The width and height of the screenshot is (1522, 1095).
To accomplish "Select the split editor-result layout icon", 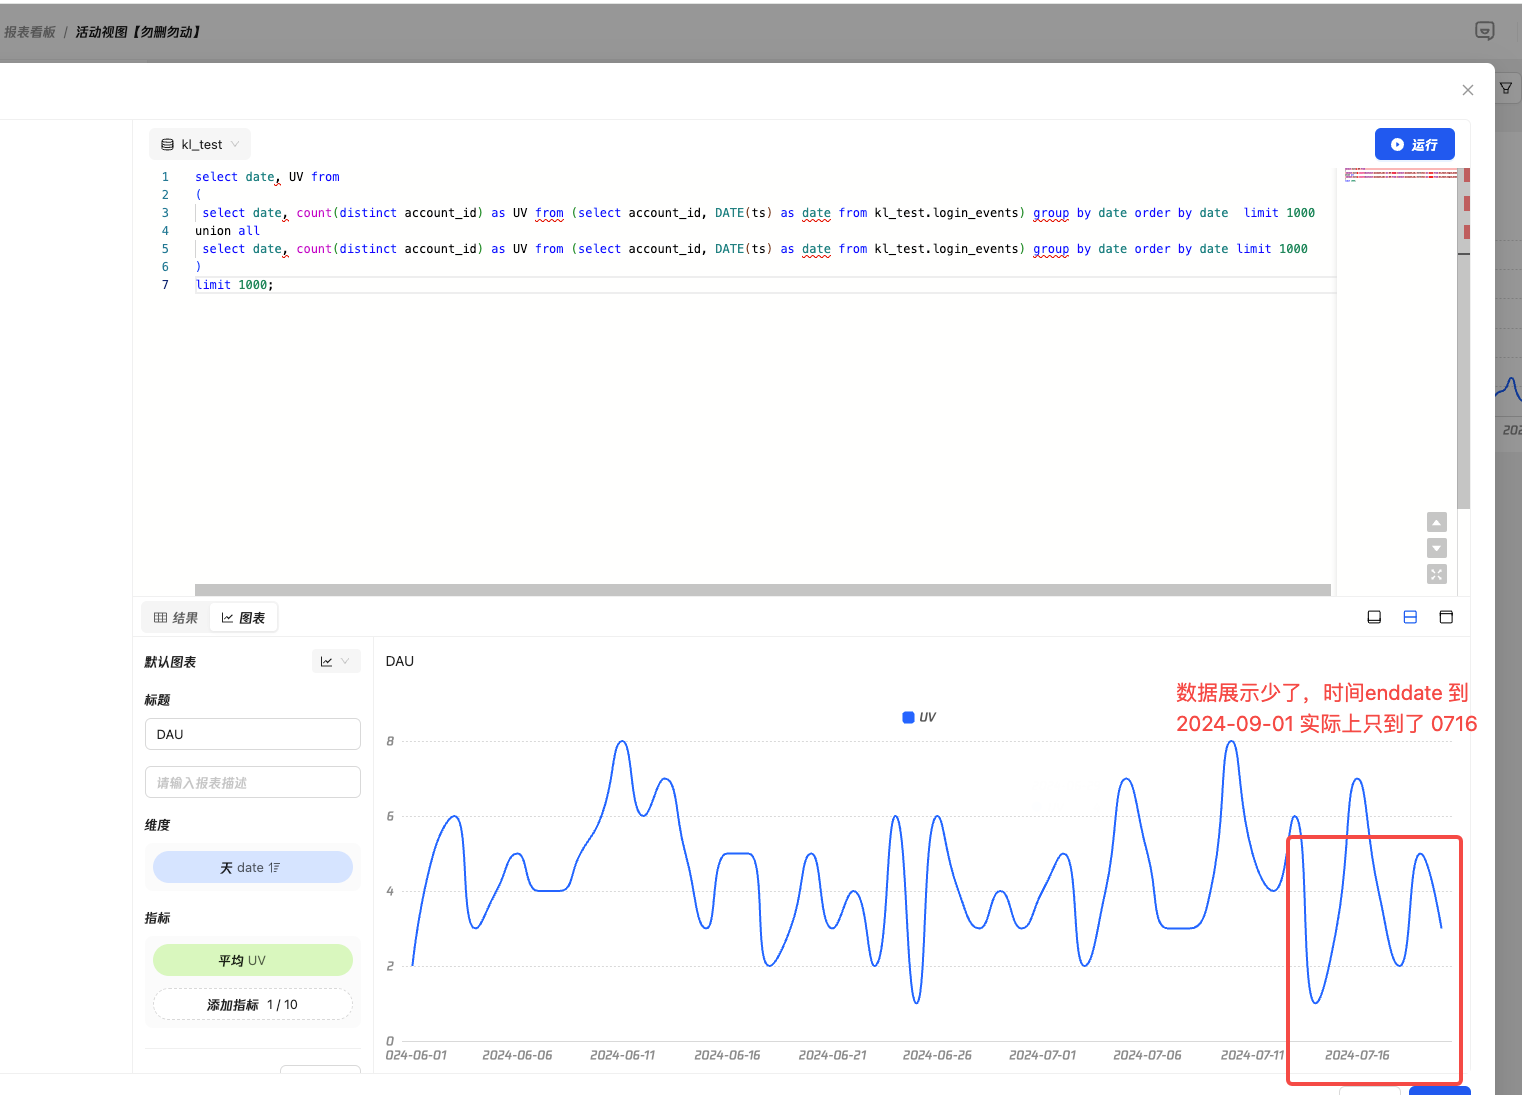I will coord(1410,617).
